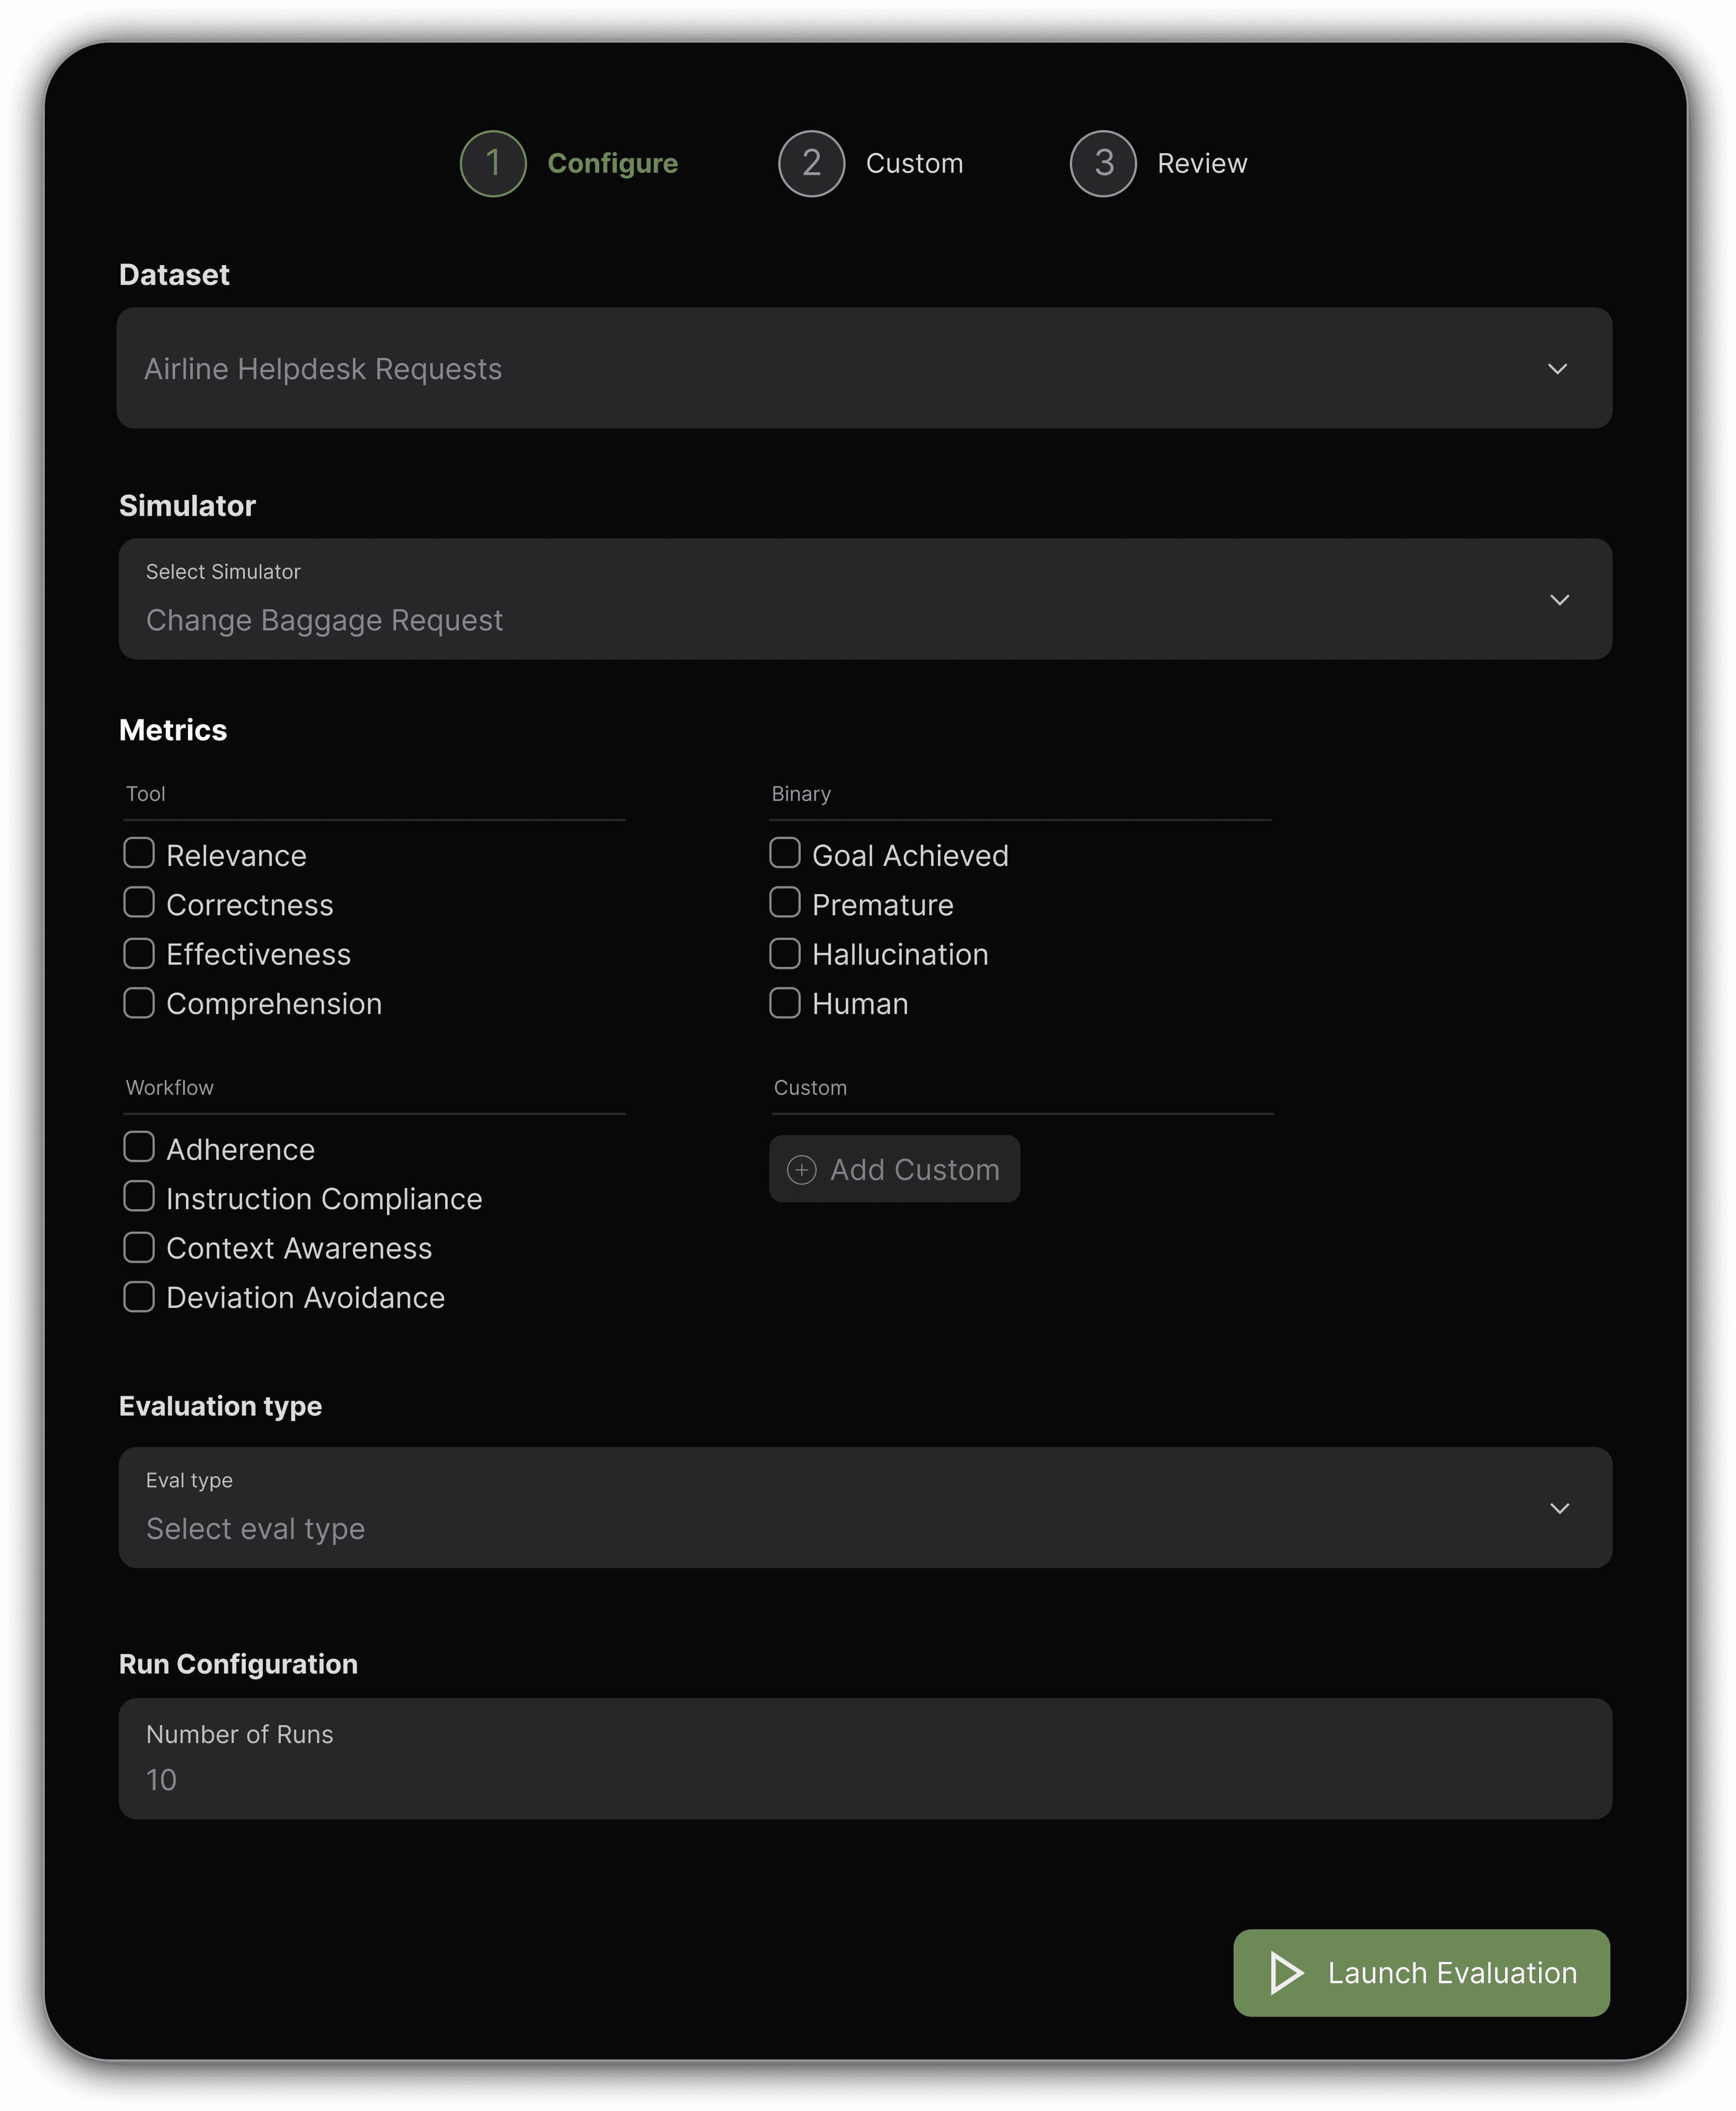Image resolution: width=1736 pixels, height=2111 pixels.
Task: Click the play icon on Launch Evaluation
Action: (x=1285, y=1972)
